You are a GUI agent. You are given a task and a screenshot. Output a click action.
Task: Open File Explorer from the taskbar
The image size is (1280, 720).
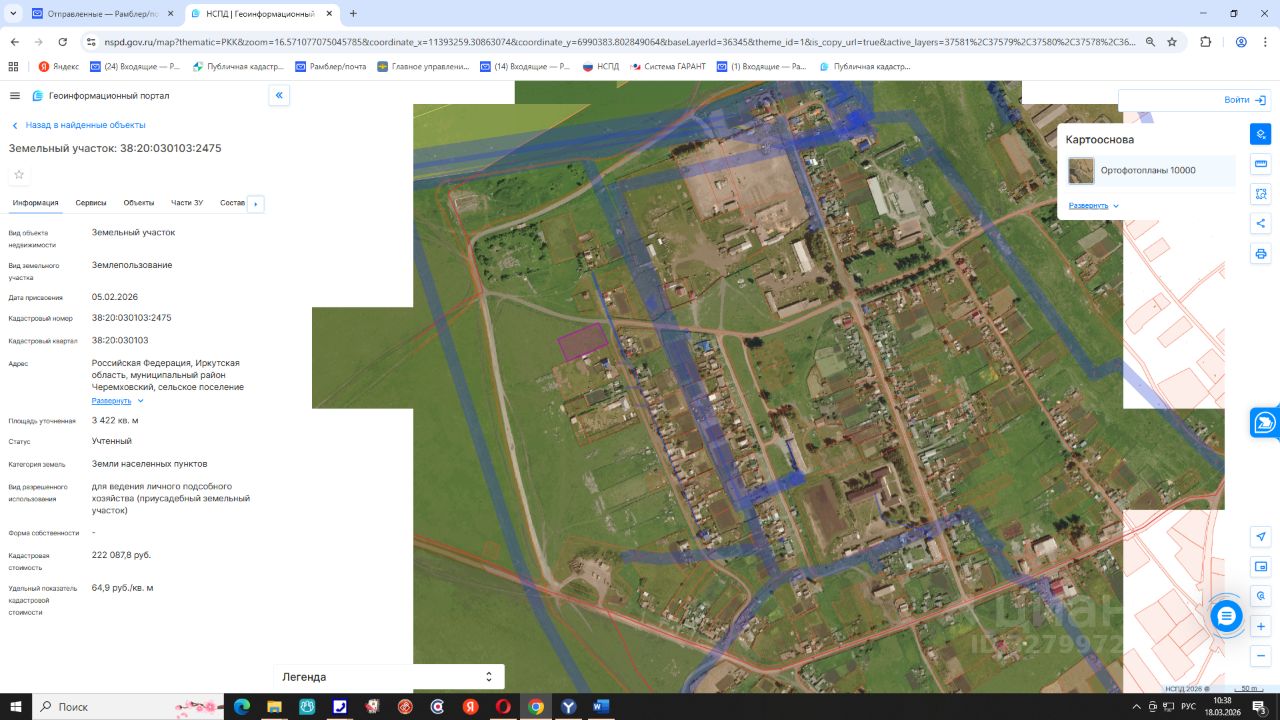tap(274, 707)
